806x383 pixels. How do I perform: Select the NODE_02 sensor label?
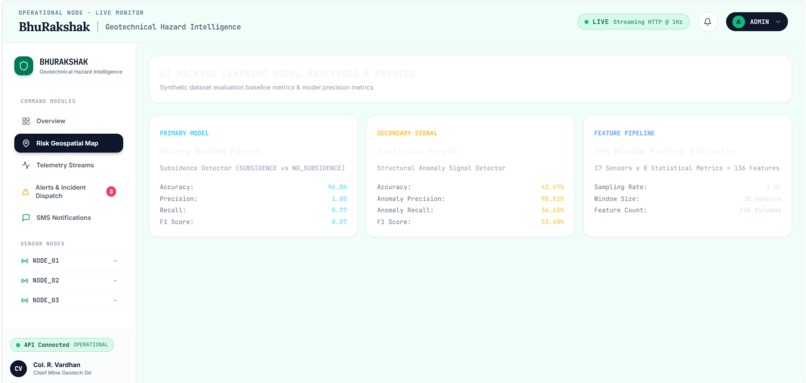point(46,281)
